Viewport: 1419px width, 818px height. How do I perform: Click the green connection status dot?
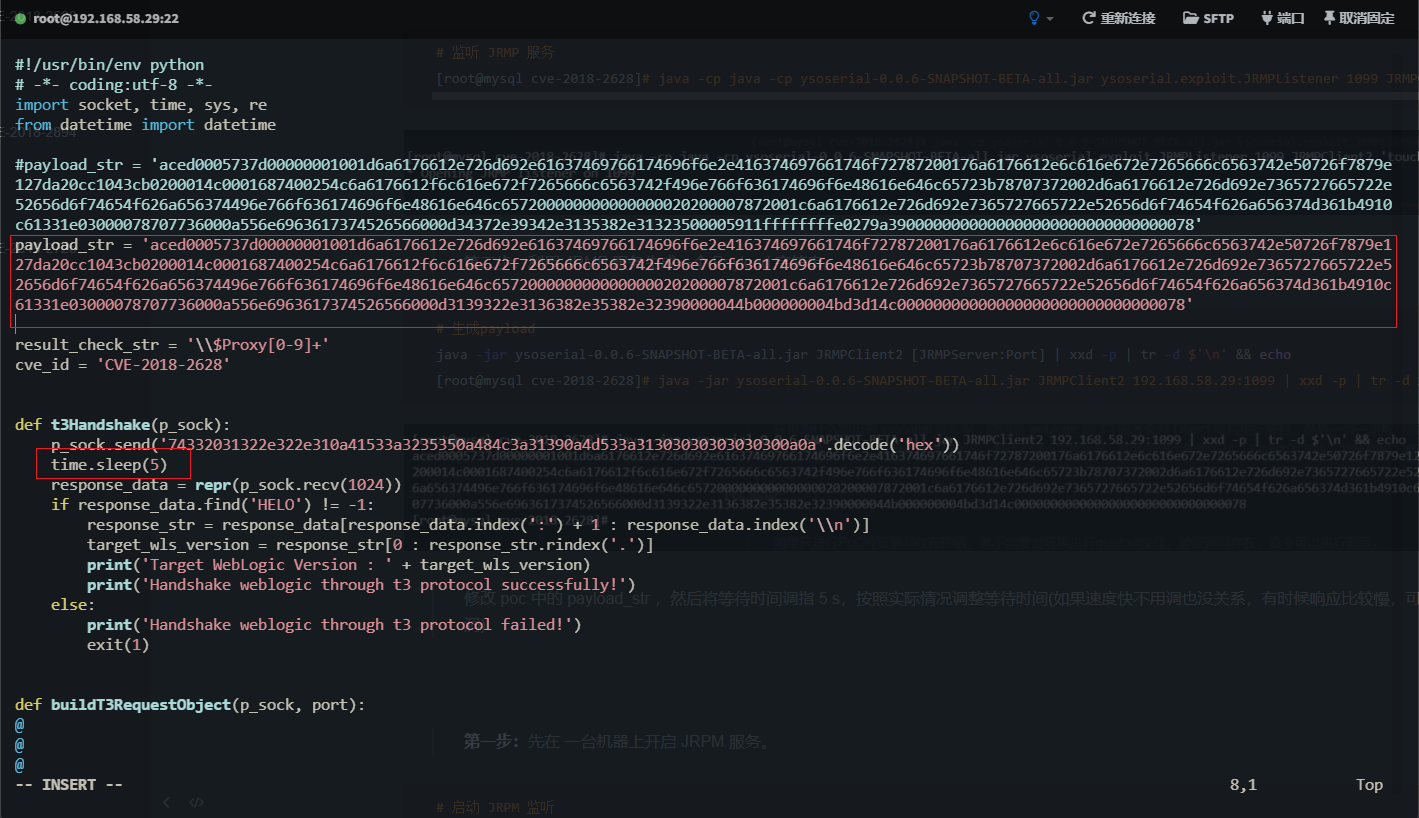pos(20,19)
